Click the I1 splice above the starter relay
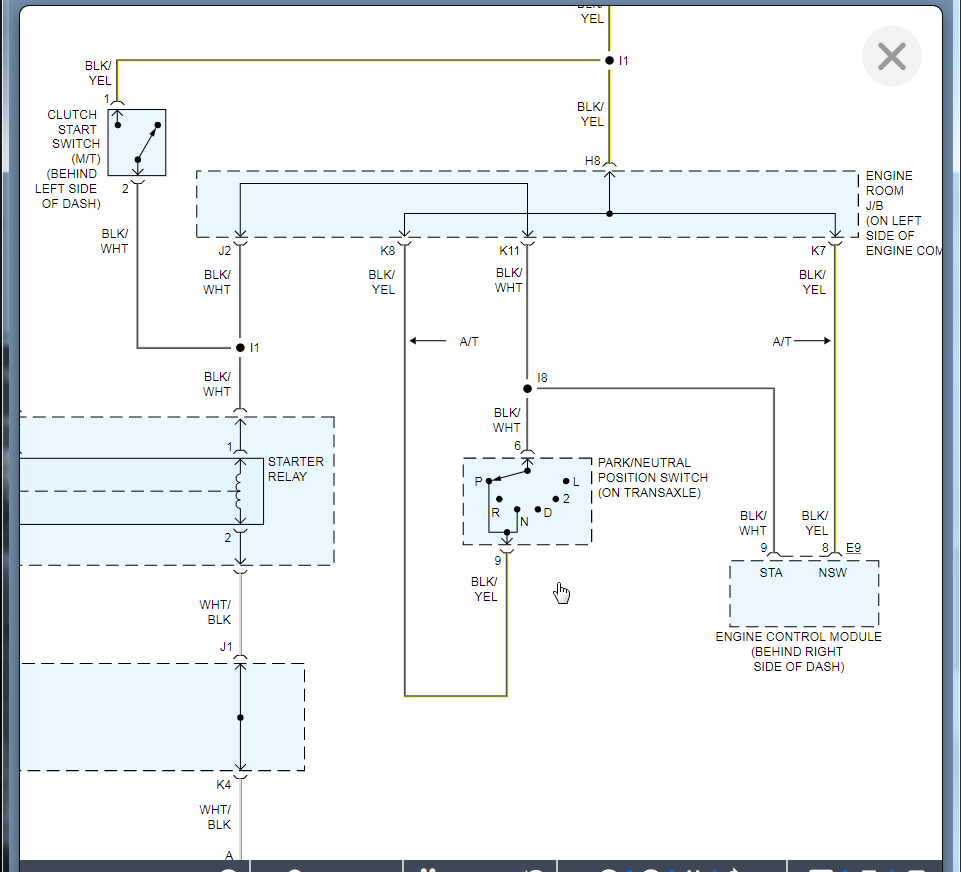 [x=240, y=348]
